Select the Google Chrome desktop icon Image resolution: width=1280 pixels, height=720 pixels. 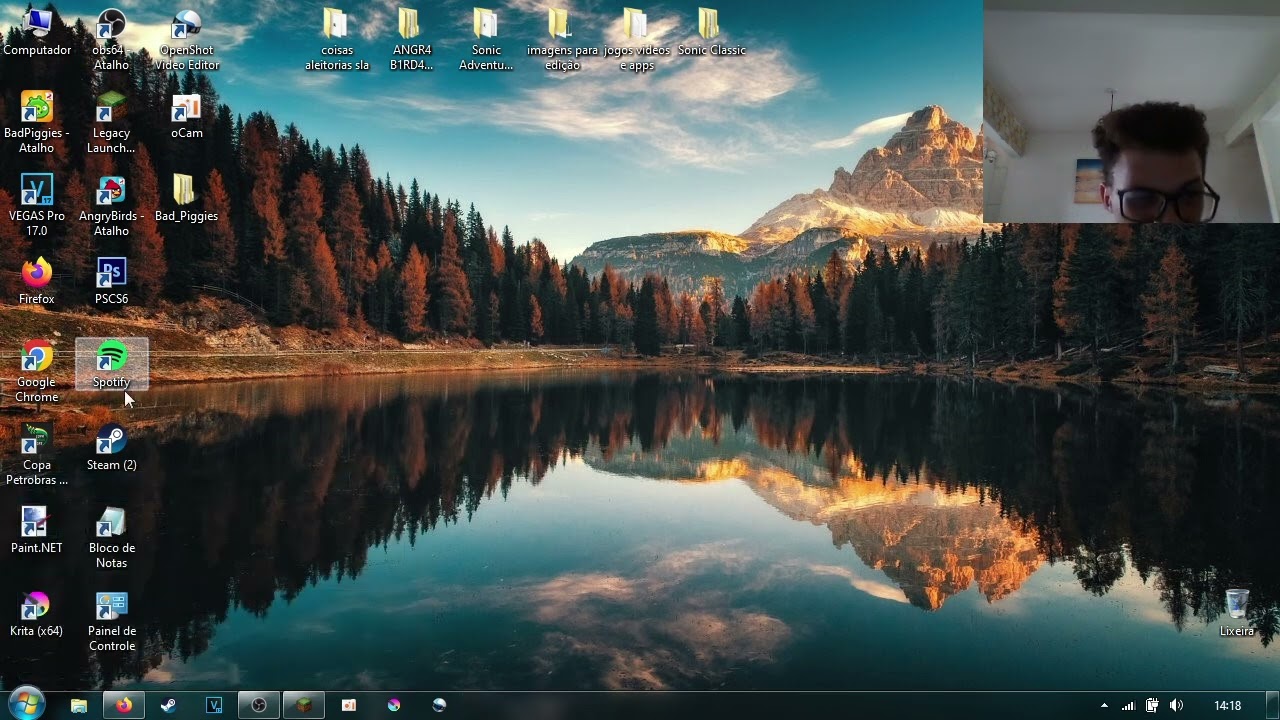(37, 372)
